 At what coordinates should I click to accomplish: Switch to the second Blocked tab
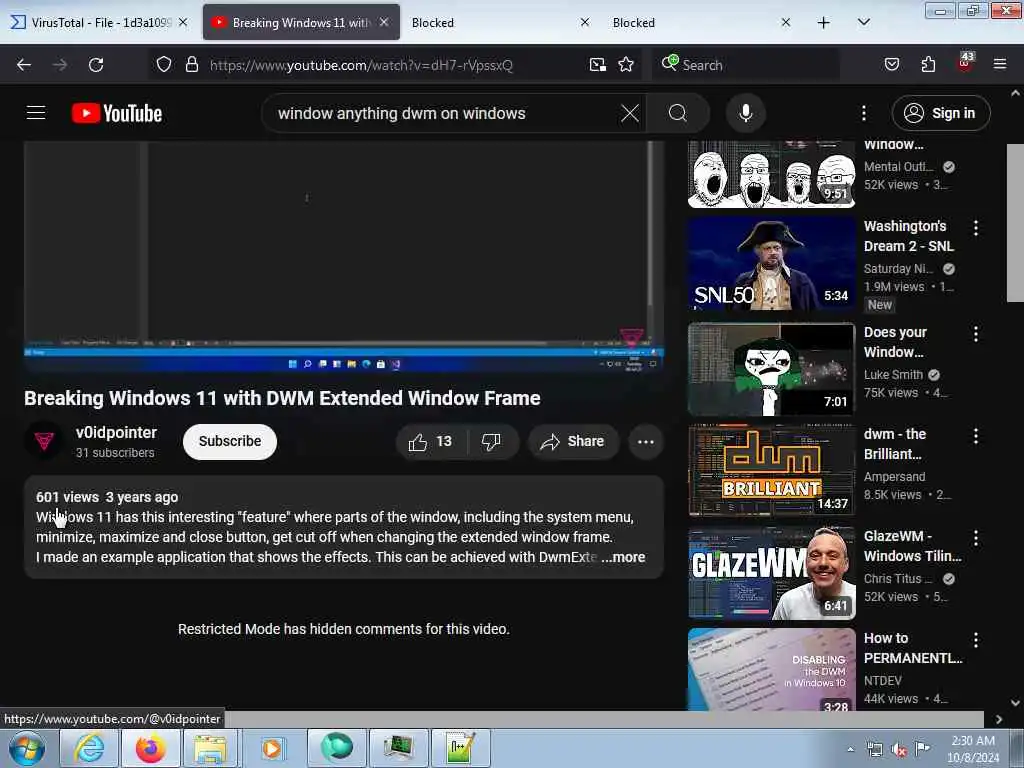point(700,22)
